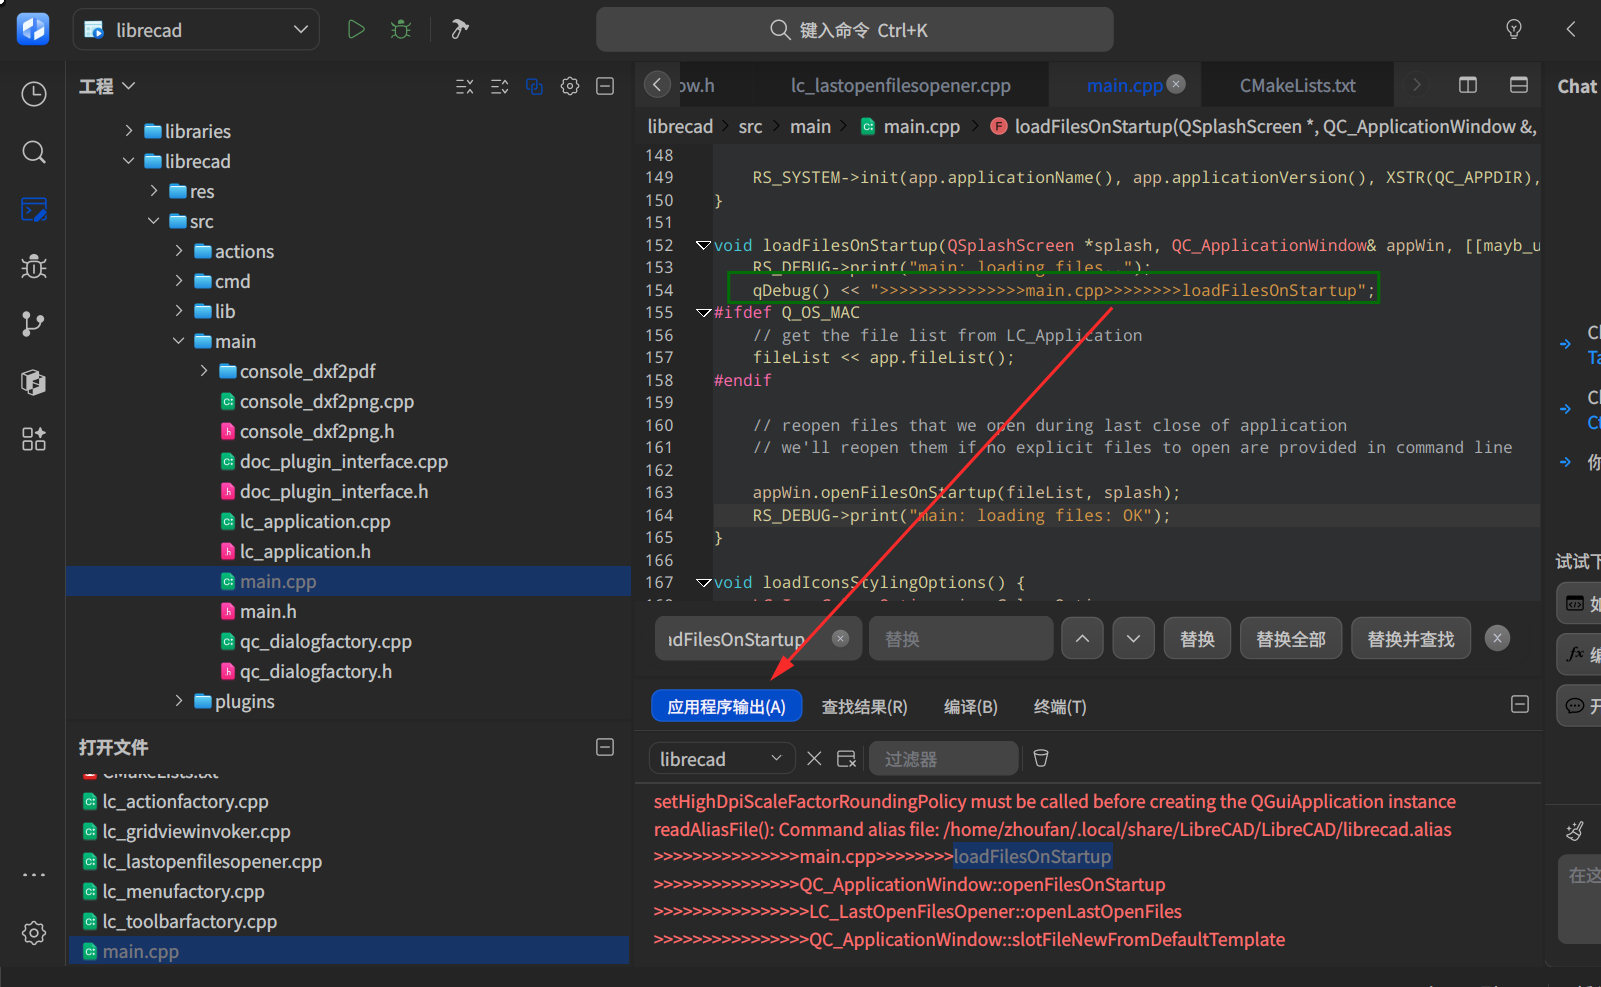Expand the actions folder
Image resolution: width=1601 pixels, height=987 pixels.
click(x=179, y=251)
